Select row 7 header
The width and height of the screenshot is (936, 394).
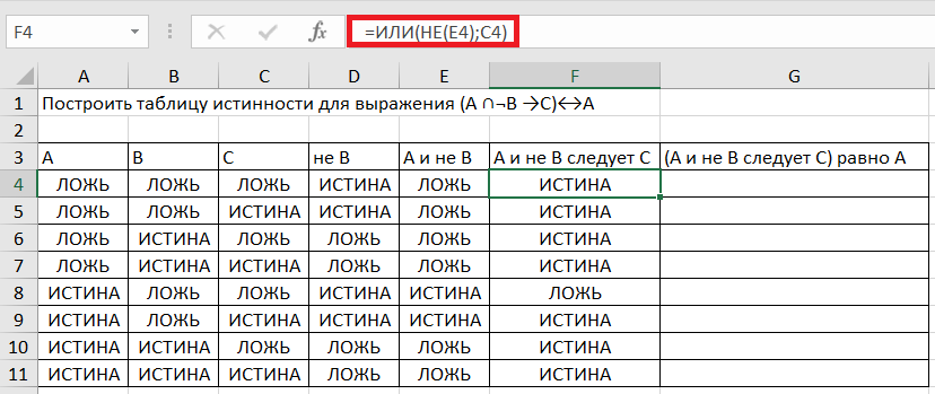[x=19, y=266]
